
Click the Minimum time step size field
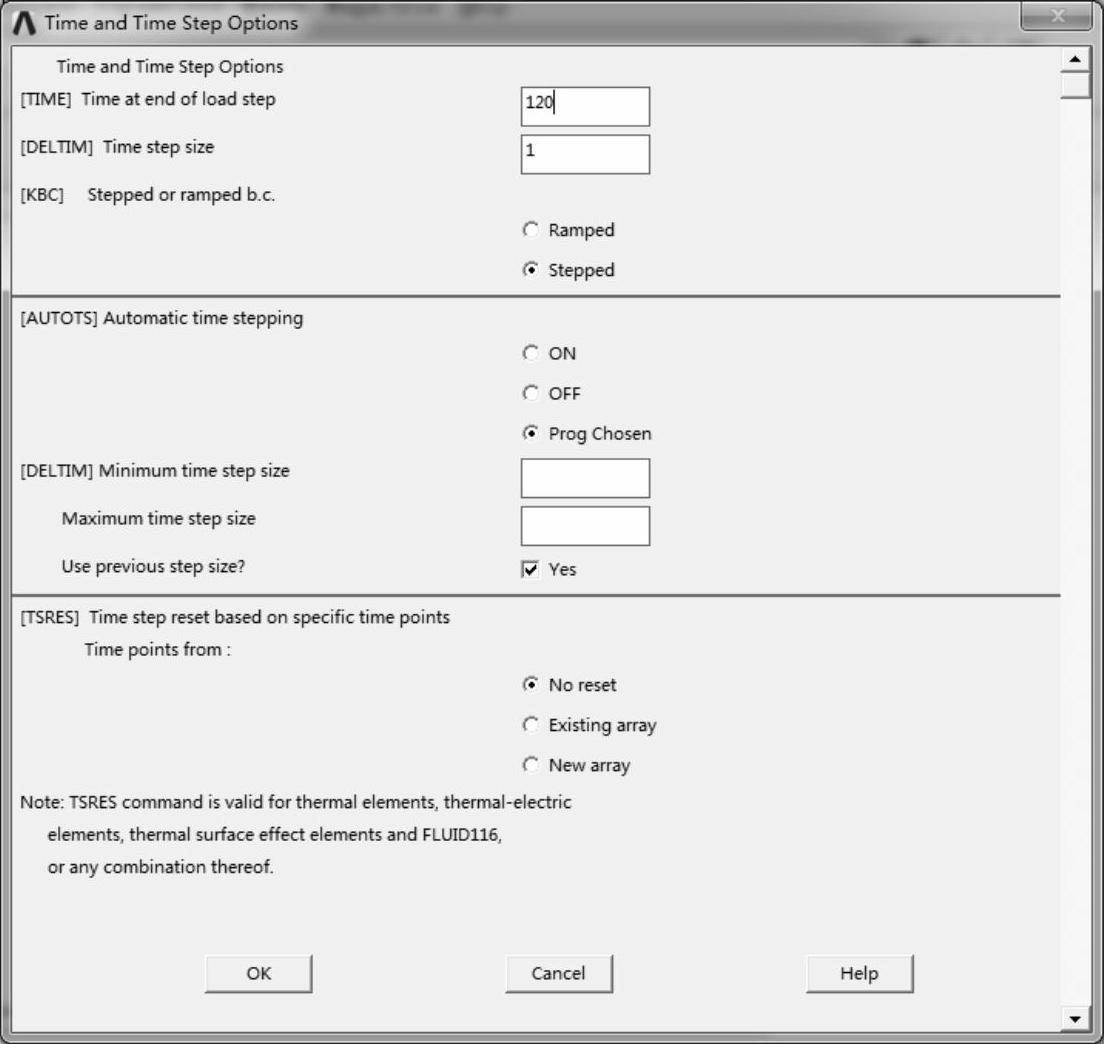(585, 478)
